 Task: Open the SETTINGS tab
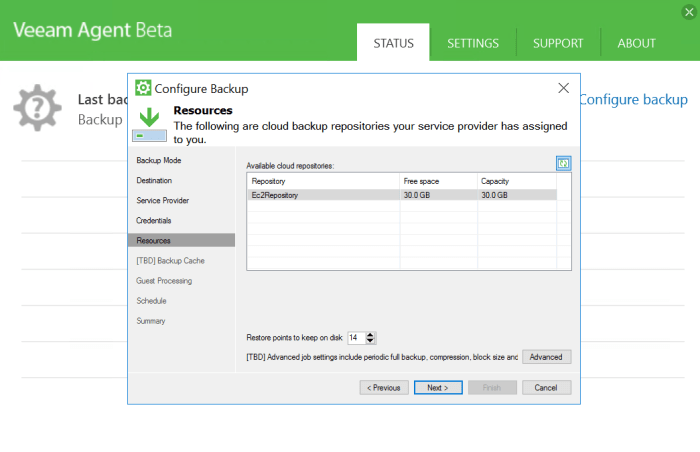coord(473,43)
